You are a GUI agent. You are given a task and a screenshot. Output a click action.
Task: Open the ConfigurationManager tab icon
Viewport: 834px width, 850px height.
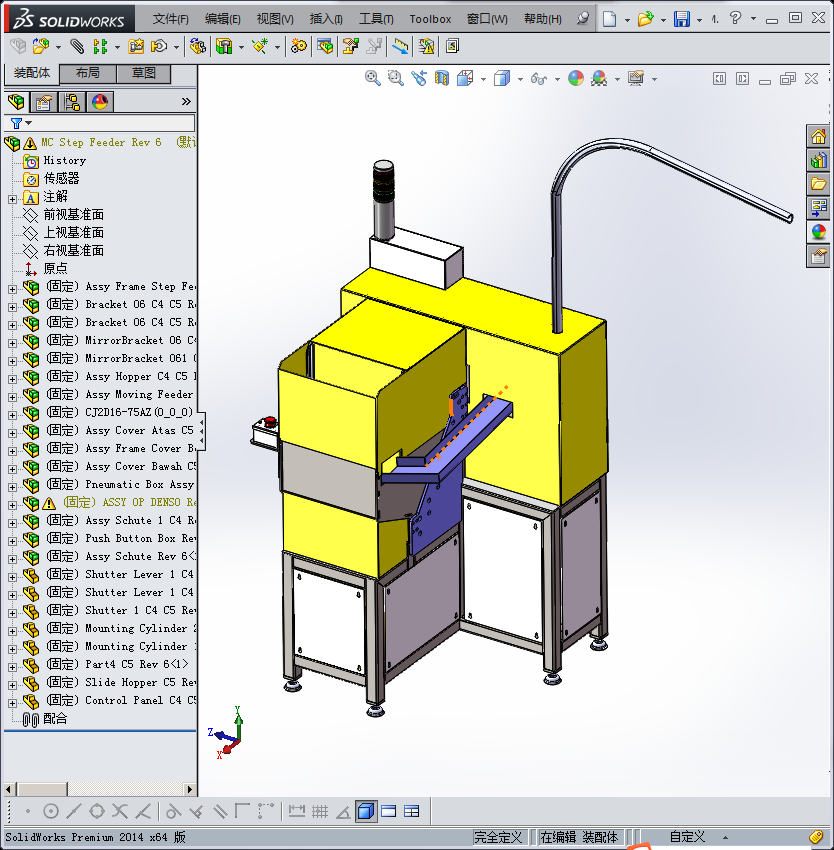(72, 101)
